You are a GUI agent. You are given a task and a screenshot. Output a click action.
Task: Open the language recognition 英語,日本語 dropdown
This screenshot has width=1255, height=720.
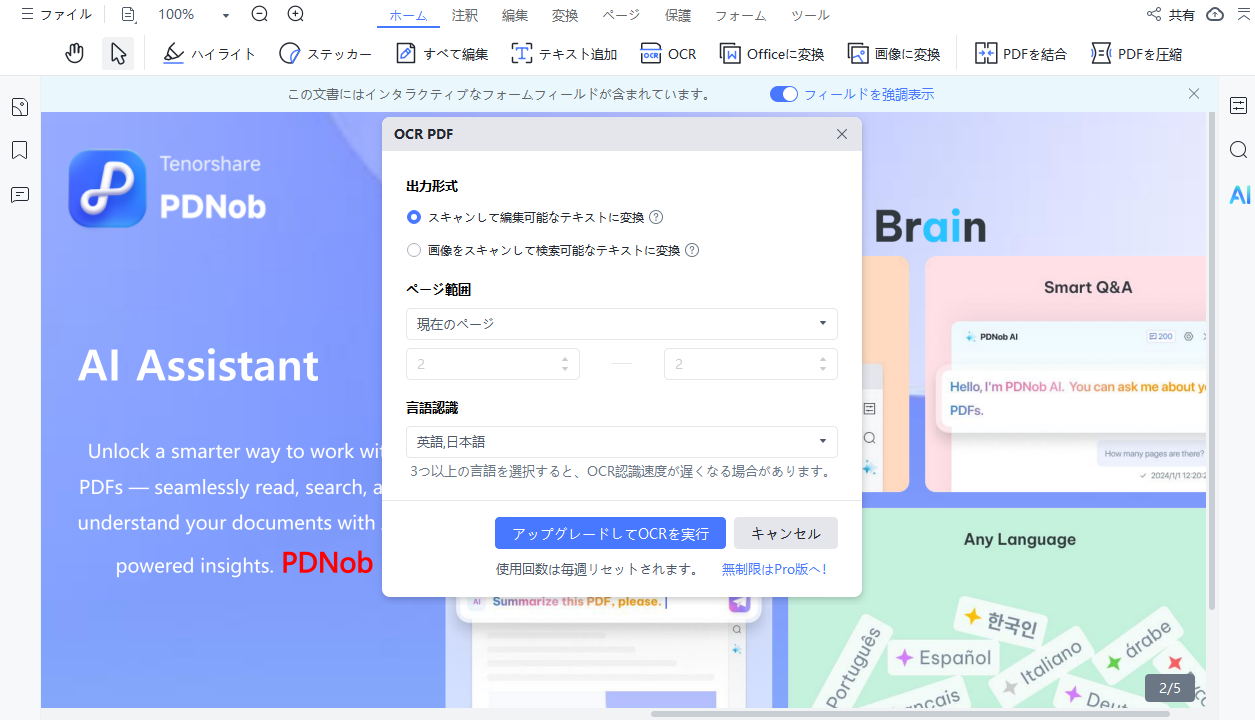click(622, 442)
